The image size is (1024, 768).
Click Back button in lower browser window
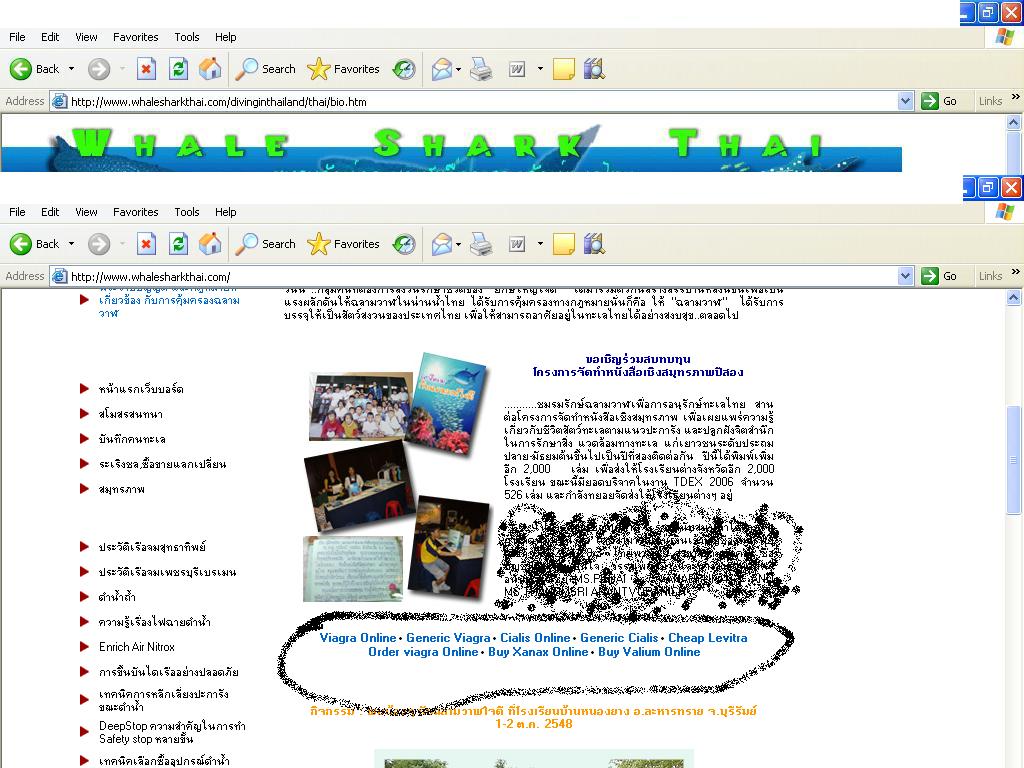(34, 244)
